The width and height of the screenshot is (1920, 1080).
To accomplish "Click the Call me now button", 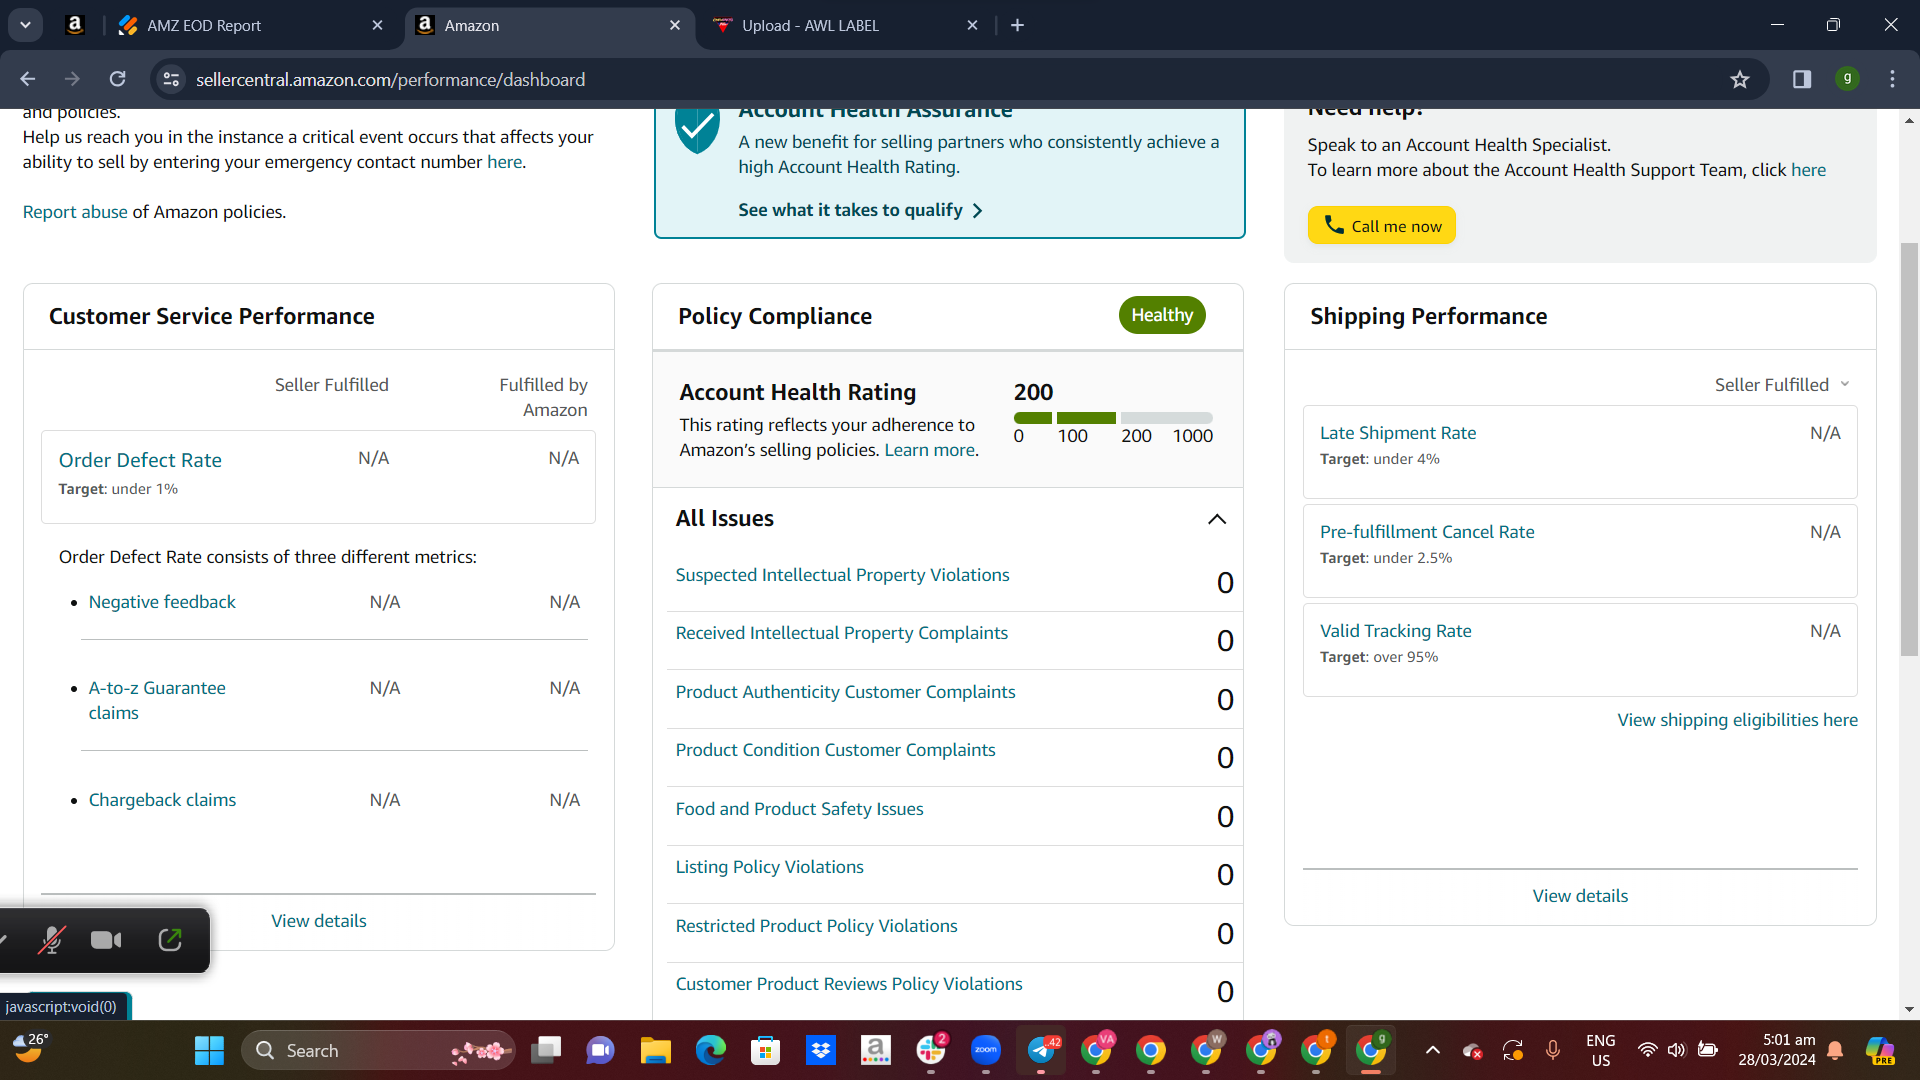I will coord(1381,225).
